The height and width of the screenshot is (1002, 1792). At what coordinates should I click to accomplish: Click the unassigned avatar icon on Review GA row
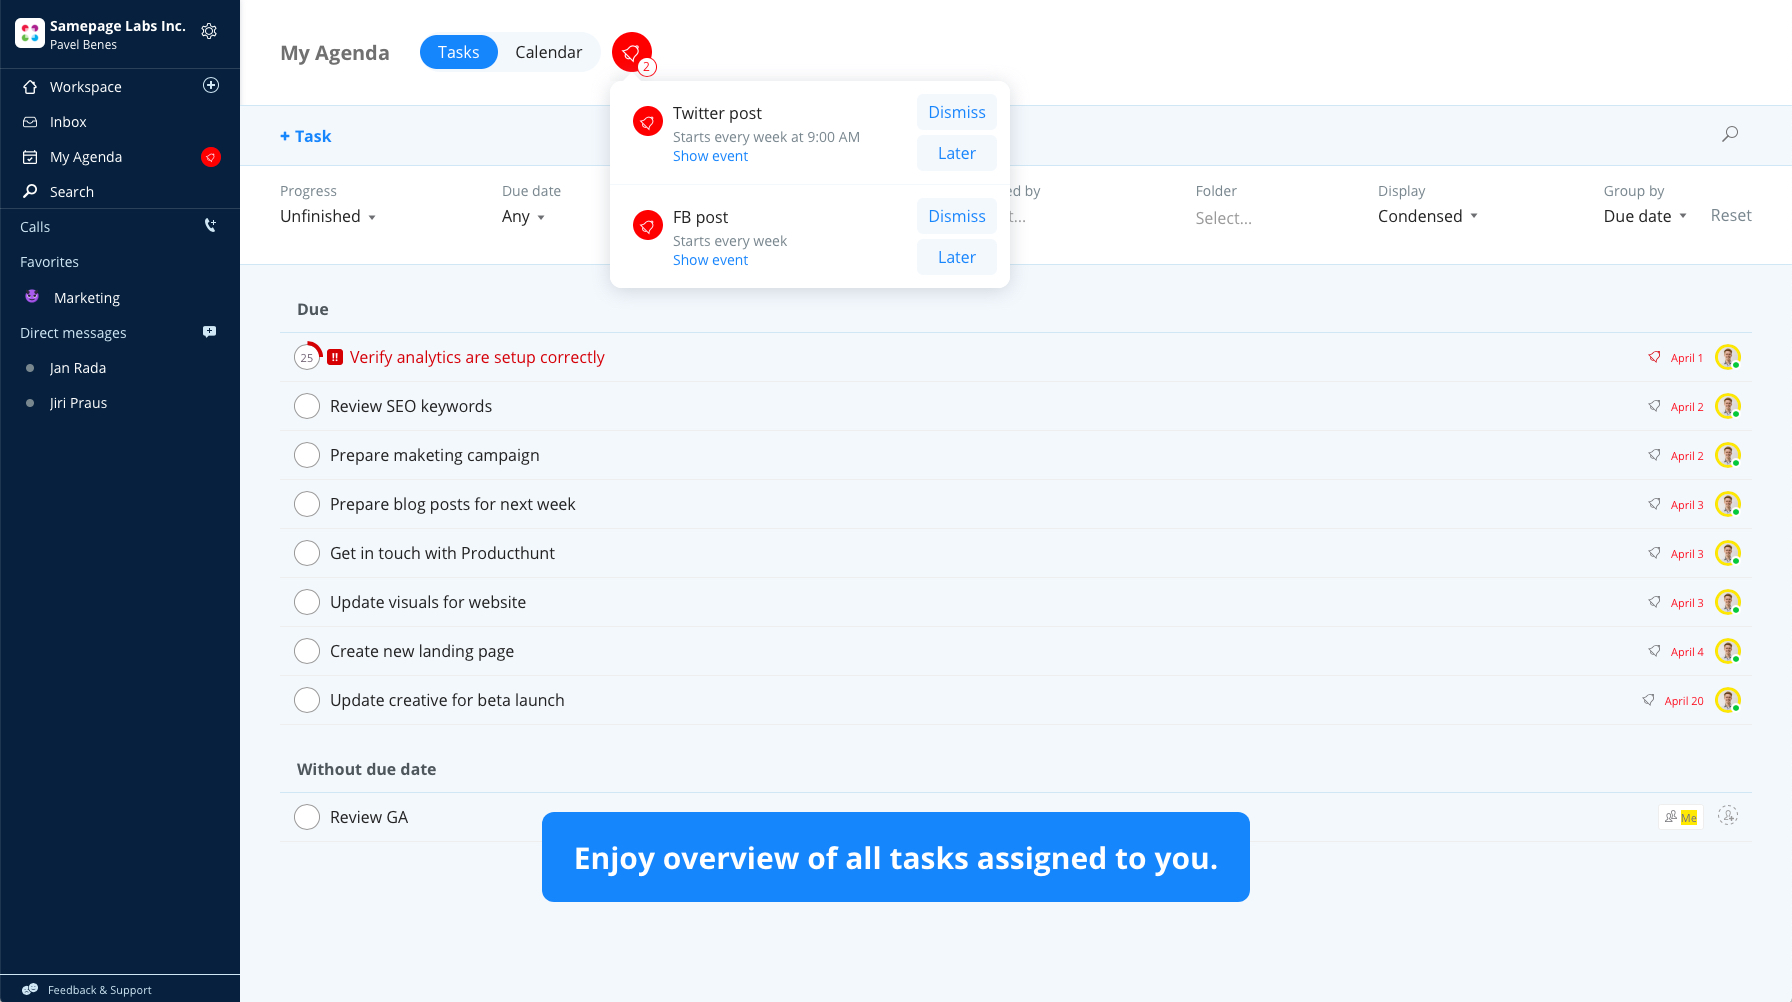(x=1728, y=816)
